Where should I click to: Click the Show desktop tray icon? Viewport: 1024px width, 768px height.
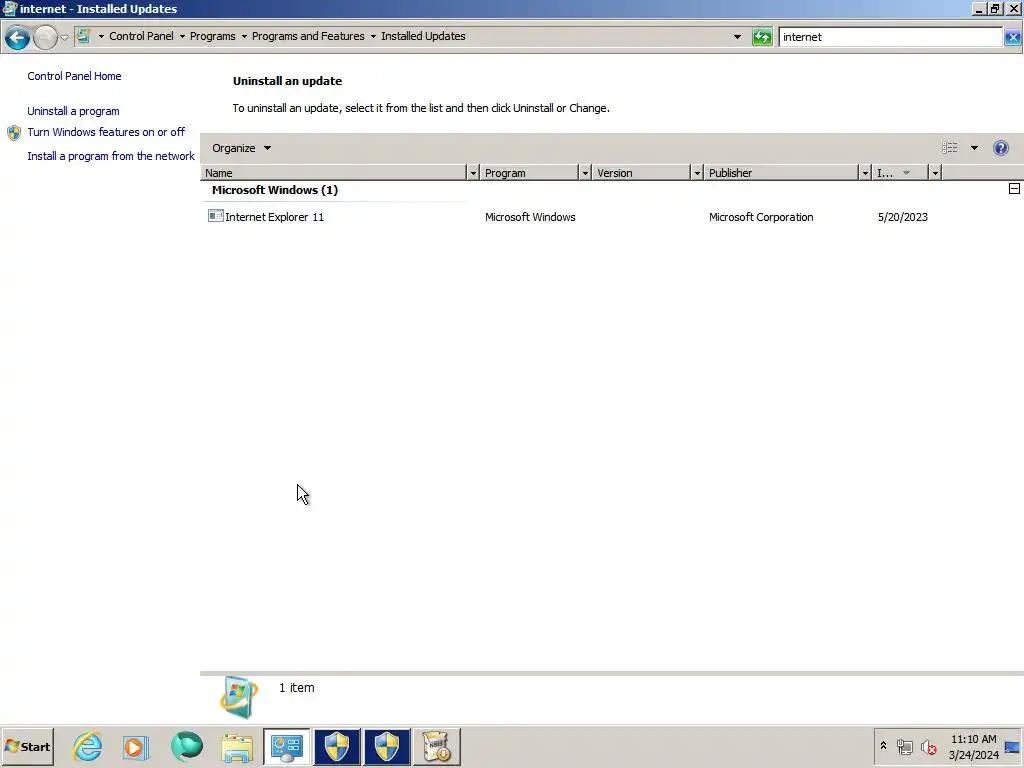(x=1012, y=747)
